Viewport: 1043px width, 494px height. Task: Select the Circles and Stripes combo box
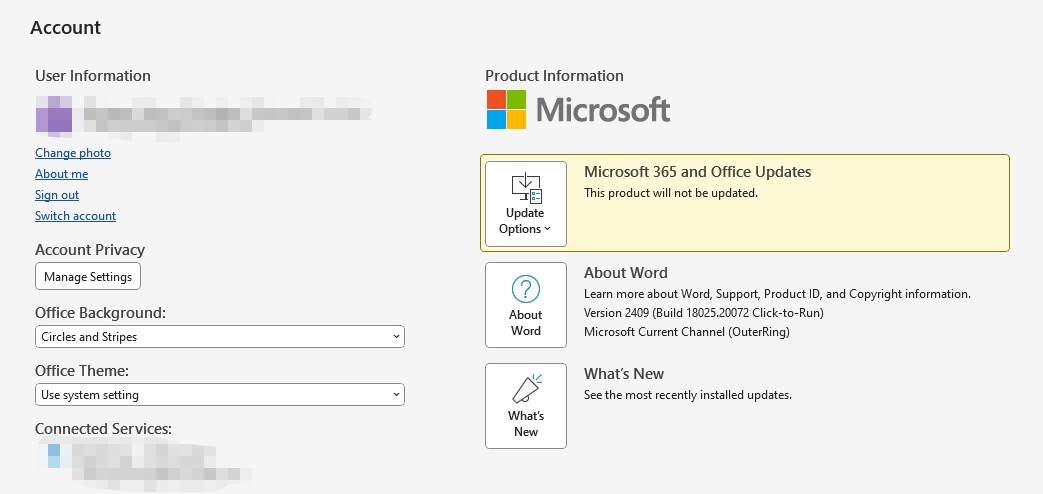click(220, 337)
